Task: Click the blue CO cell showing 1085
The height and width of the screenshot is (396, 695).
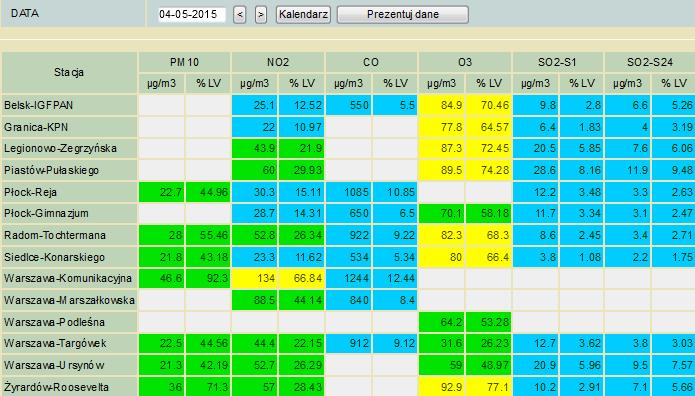Action: point(348,192)
